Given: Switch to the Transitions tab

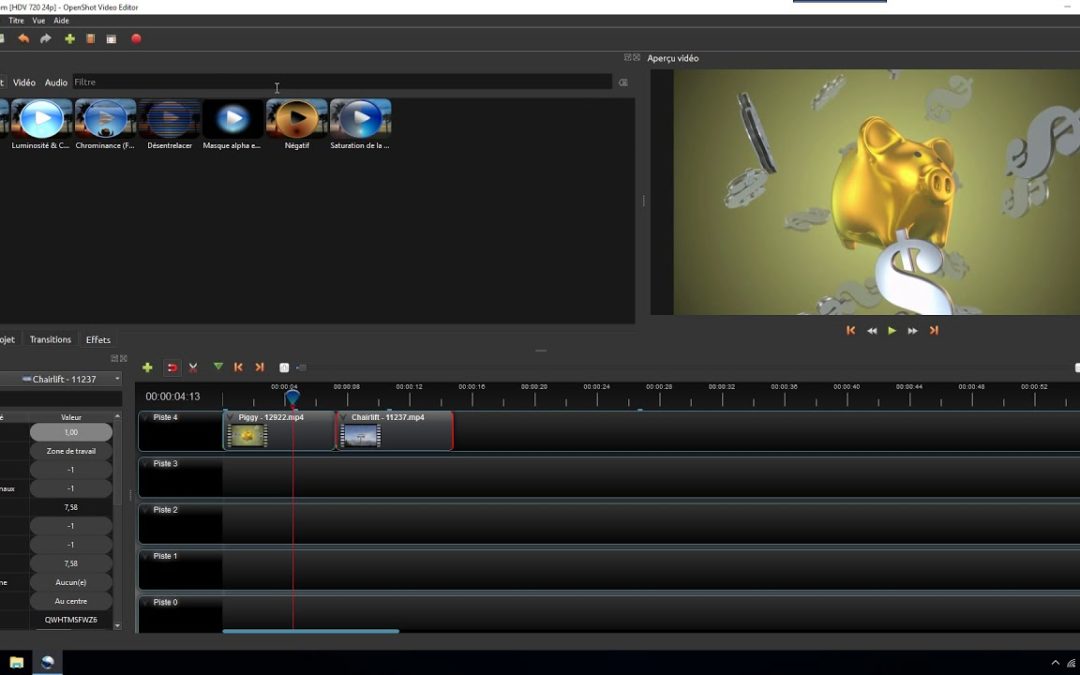Looking at the screenshot, I should click(50, 340).
